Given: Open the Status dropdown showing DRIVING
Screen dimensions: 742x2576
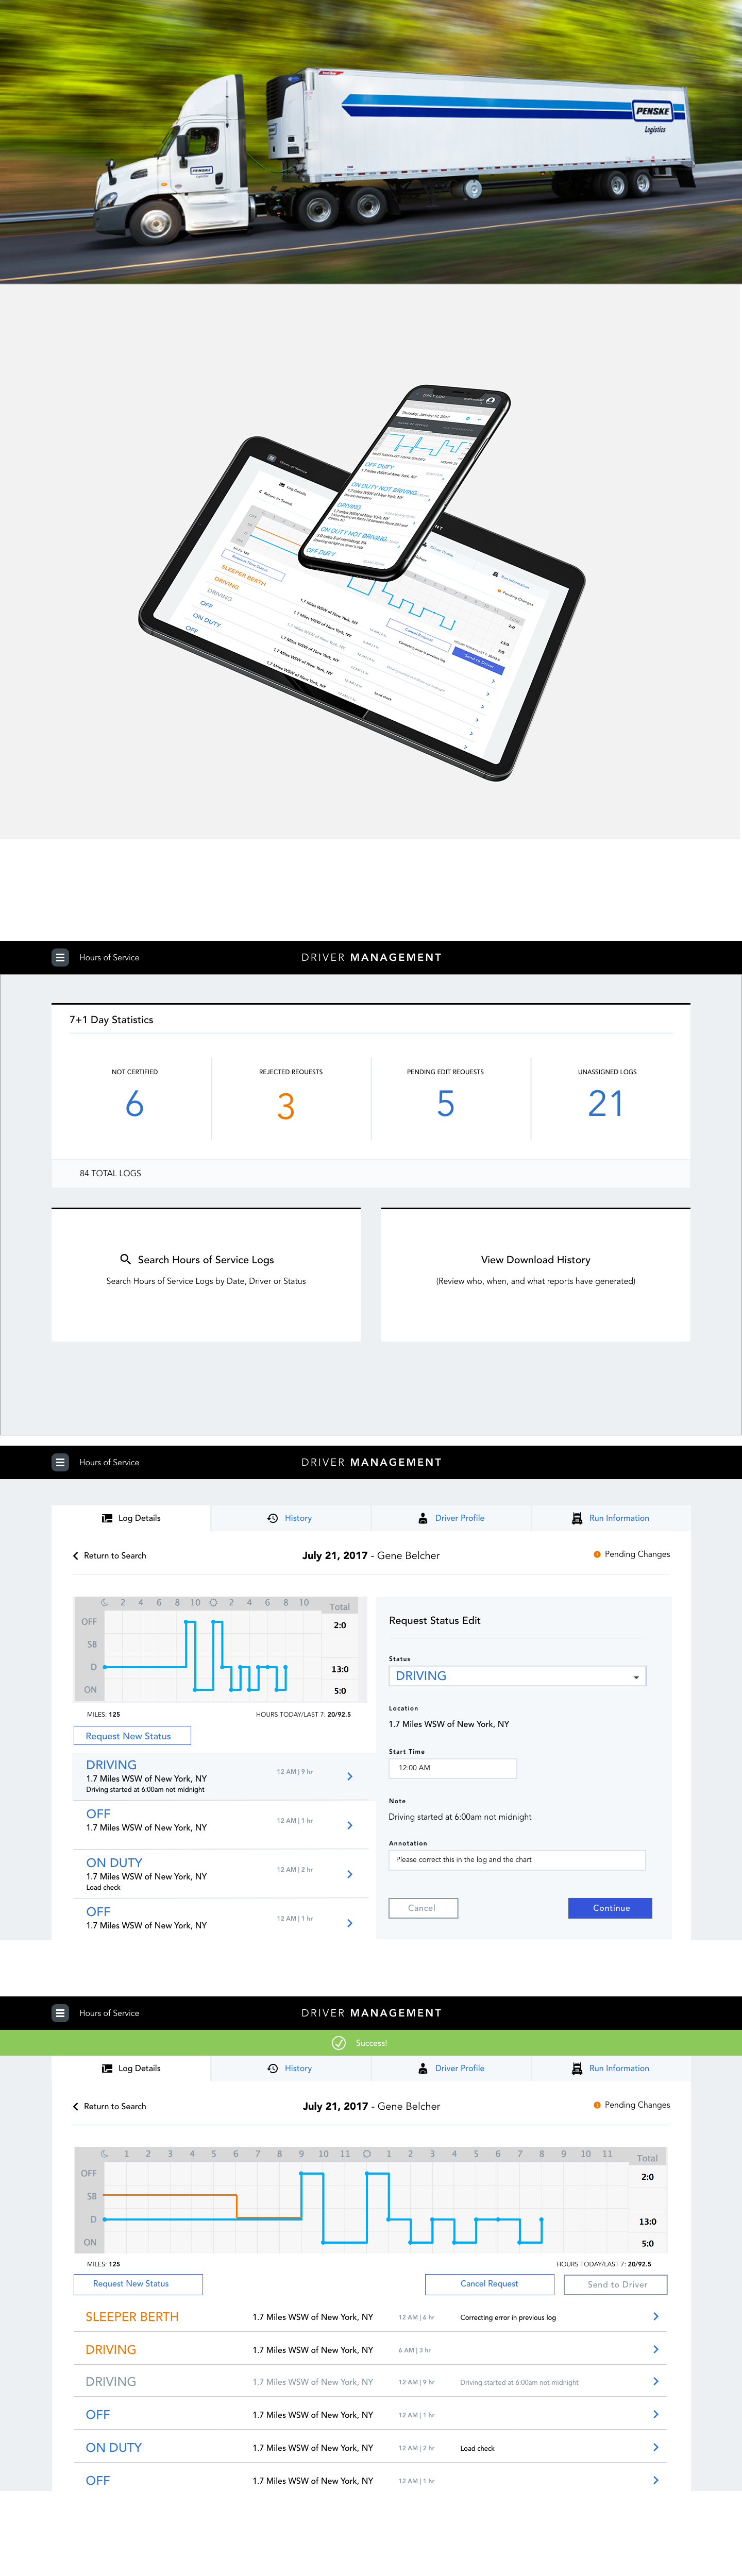Looking at the screenshot, I should pyautogui.click(x=517, y=1676).
